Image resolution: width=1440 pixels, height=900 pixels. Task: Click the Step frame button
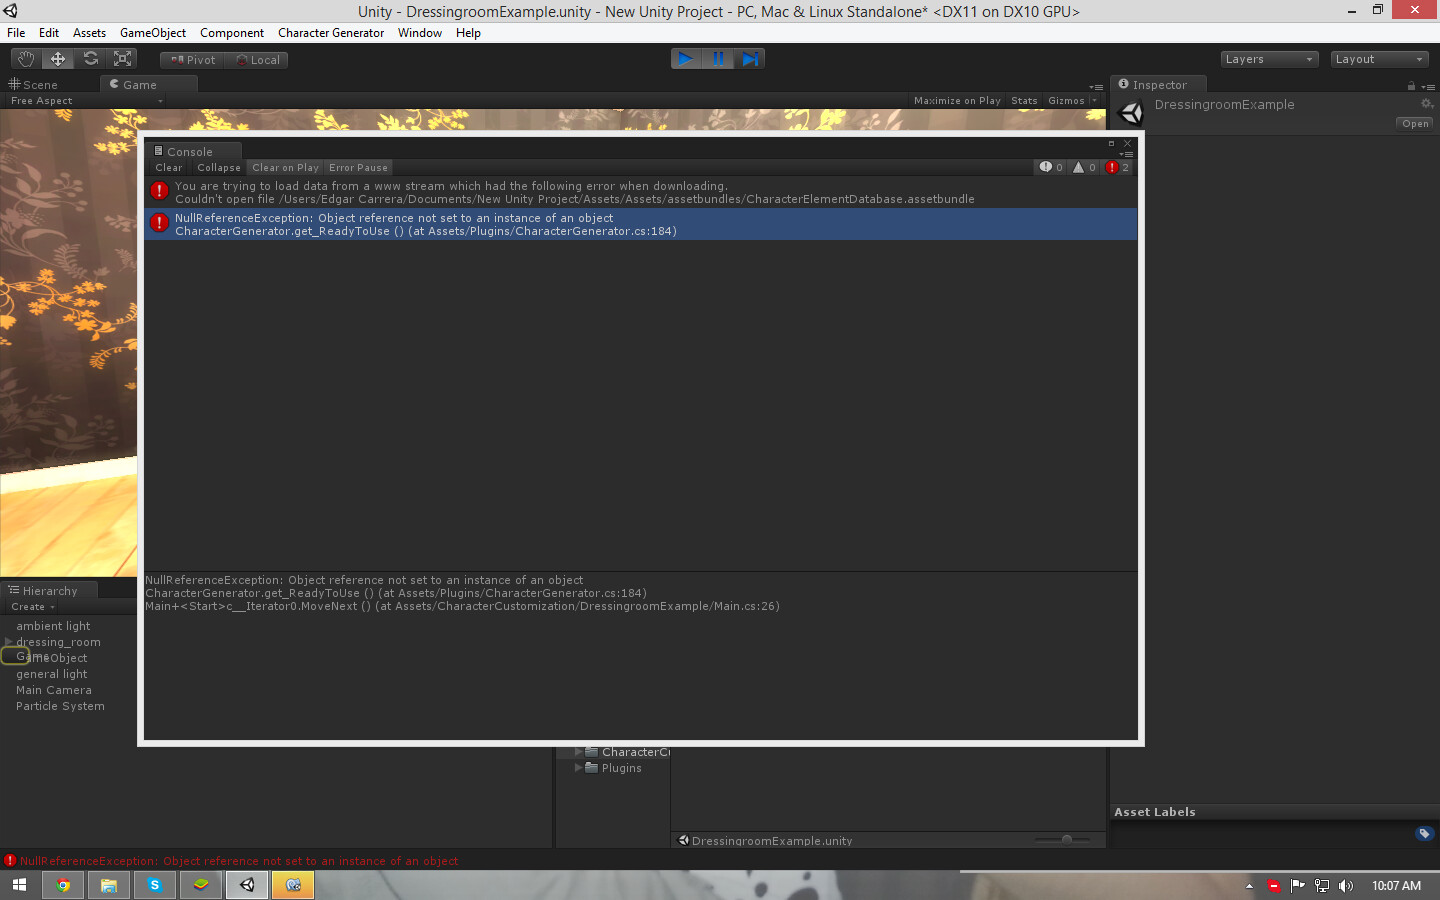[750, 59]
